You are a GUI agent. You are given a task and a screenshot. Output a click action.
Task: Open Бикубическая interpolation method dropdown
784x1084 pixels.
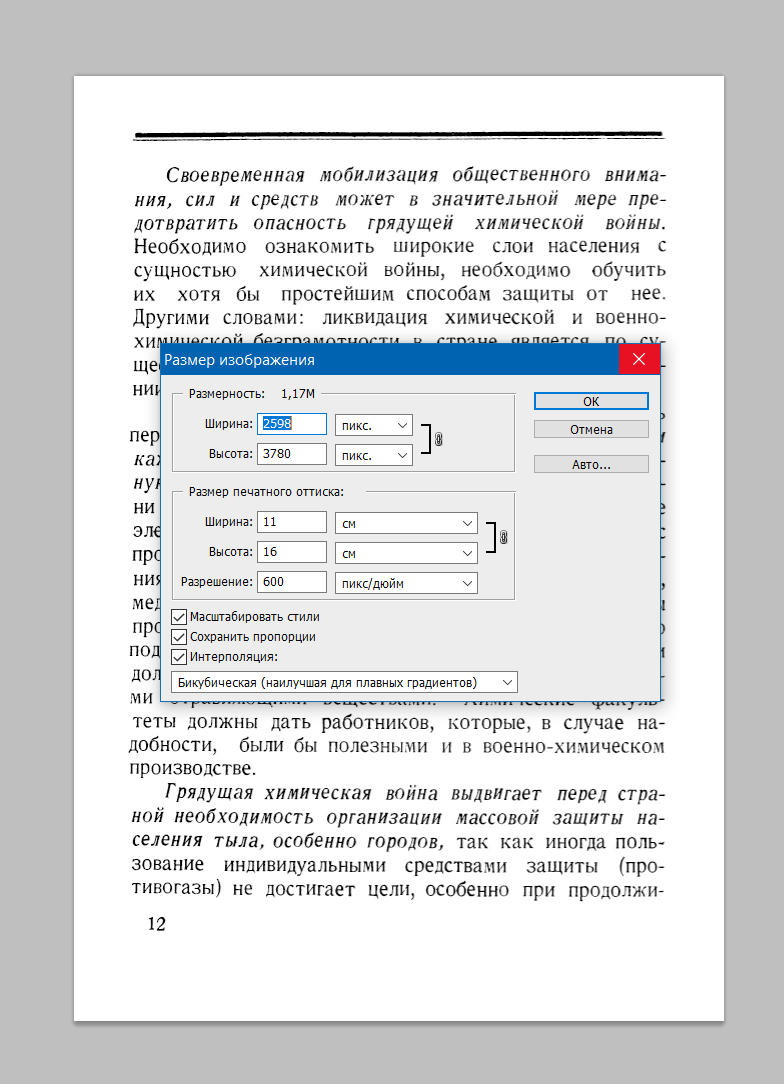pos(344,682)
